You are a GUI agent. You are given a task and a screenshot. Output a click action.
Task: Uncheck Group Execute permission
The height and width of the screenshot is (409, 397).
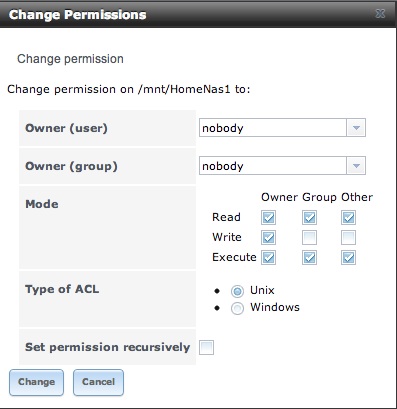click(309, 258)
